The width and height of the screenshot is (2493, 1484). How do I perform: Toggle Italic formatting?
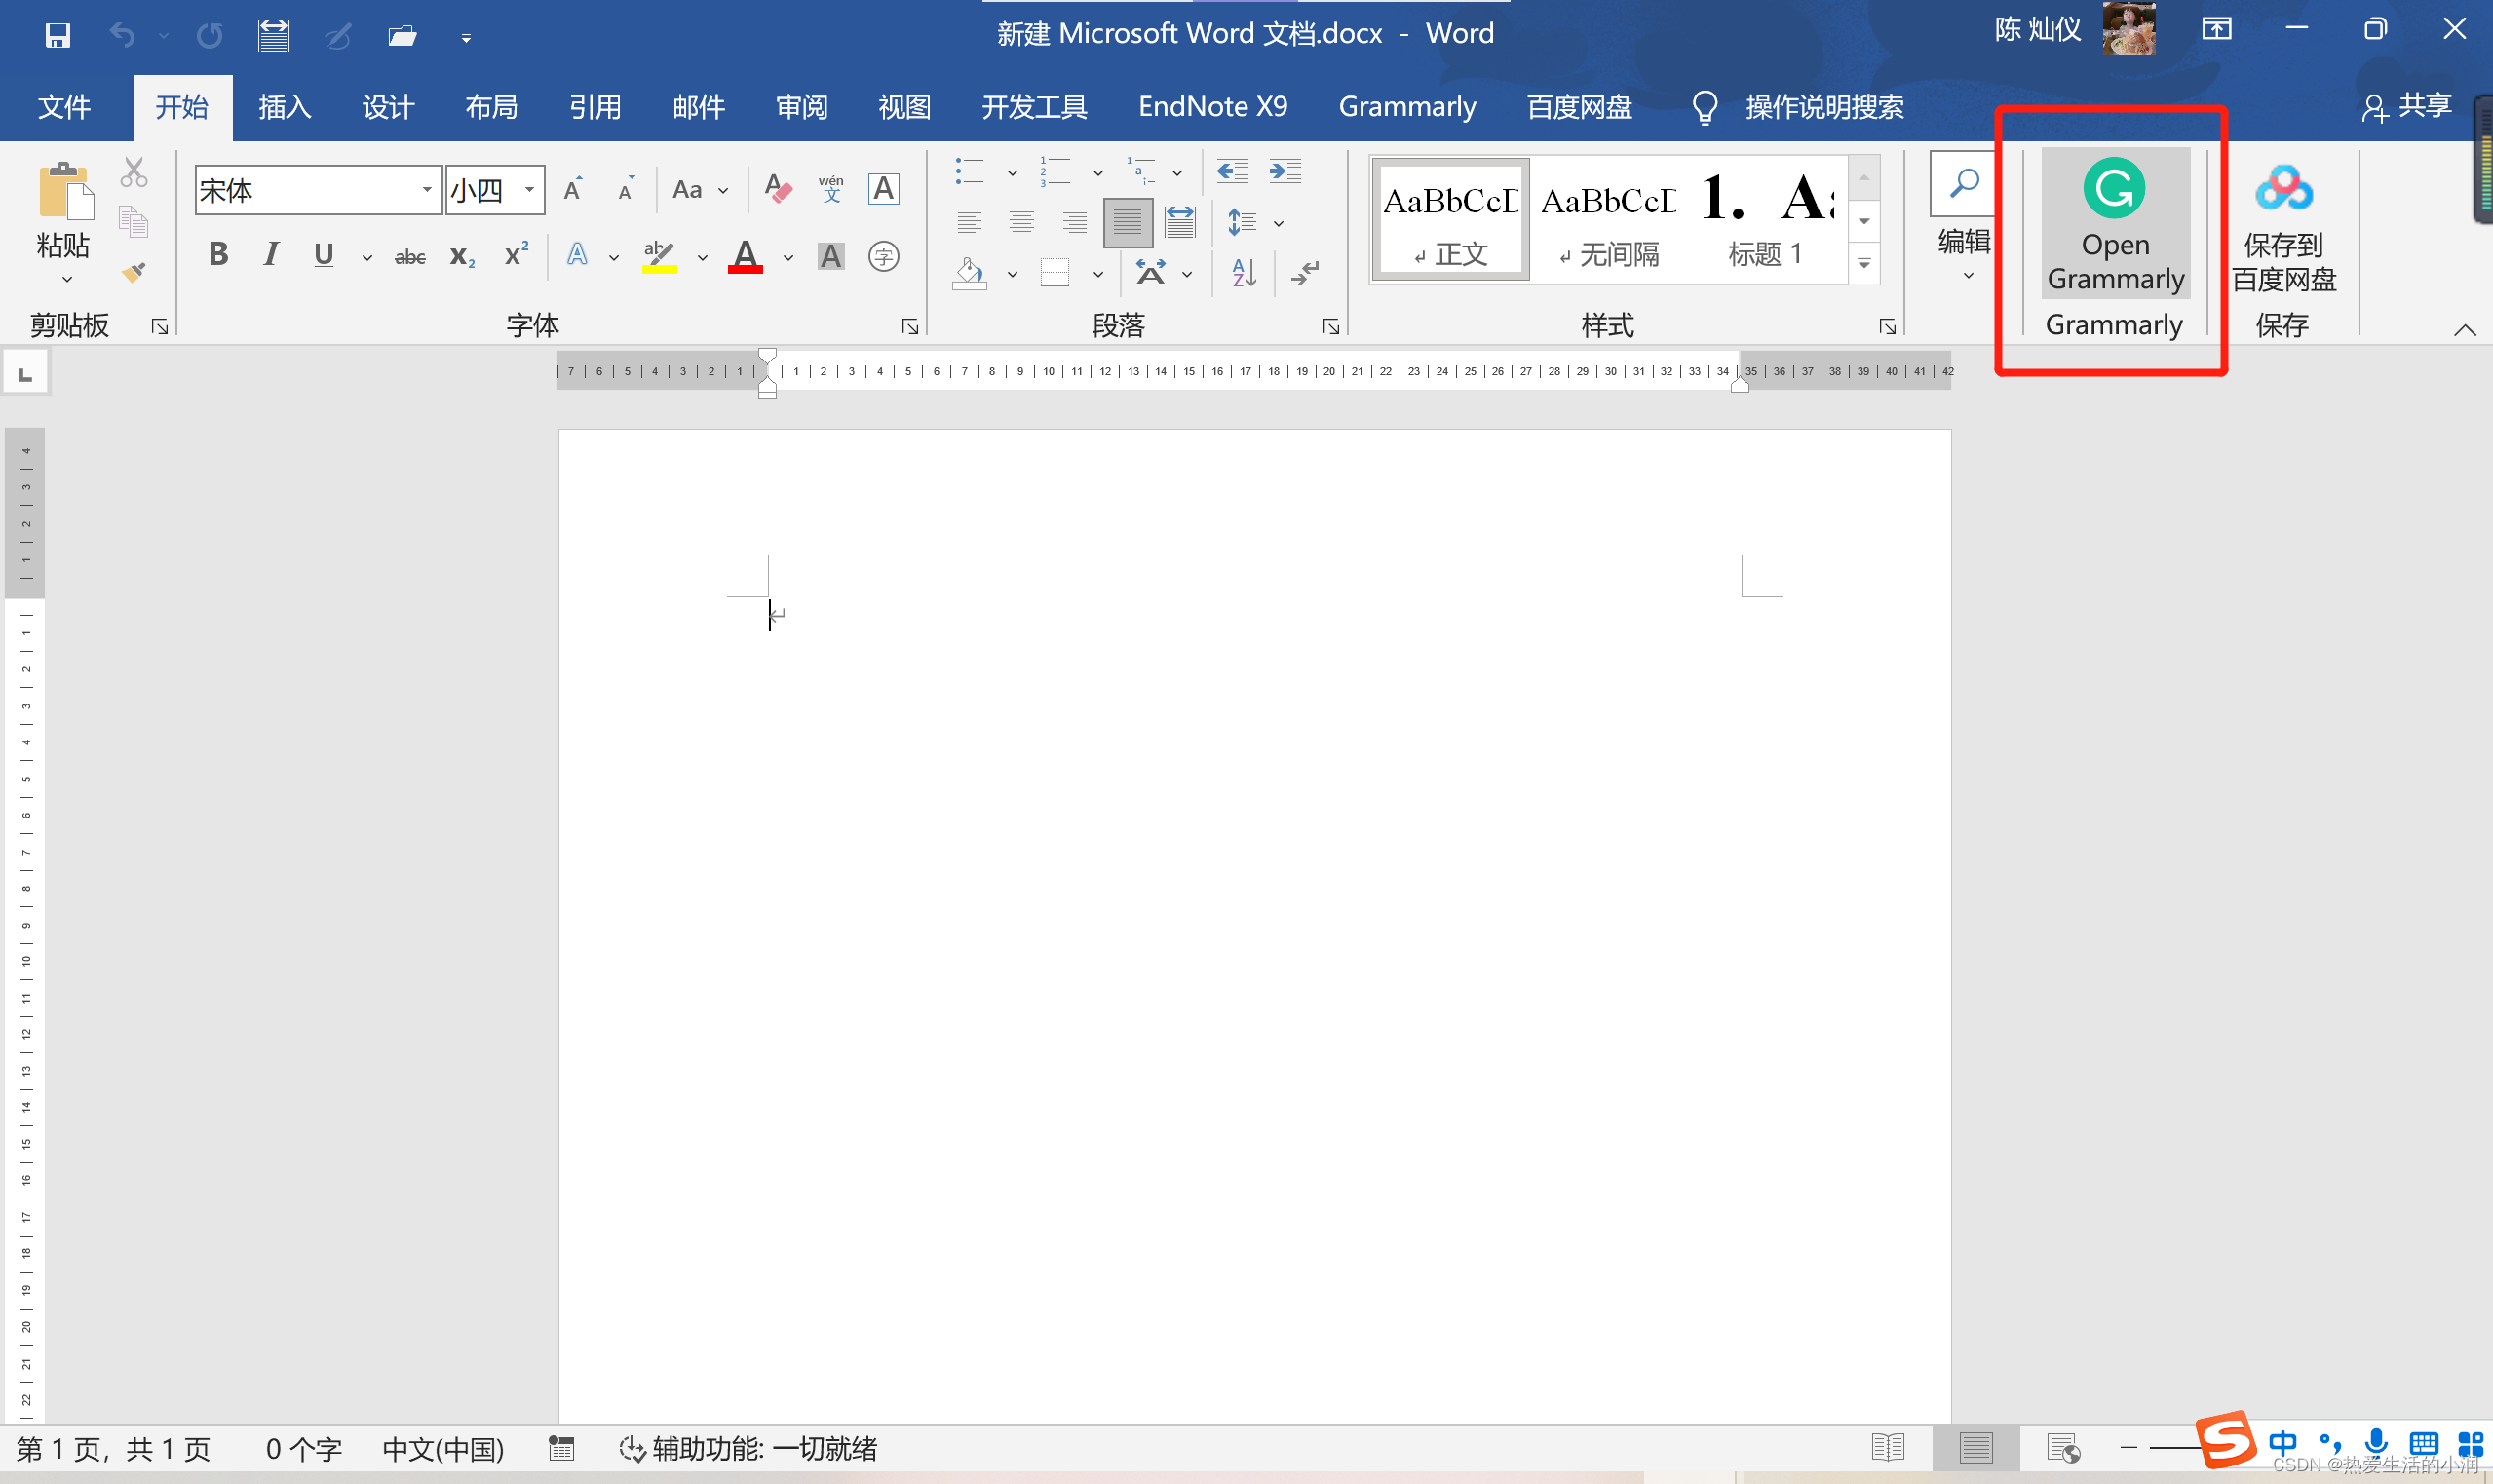pyautogui.click(x=270, y=255)
